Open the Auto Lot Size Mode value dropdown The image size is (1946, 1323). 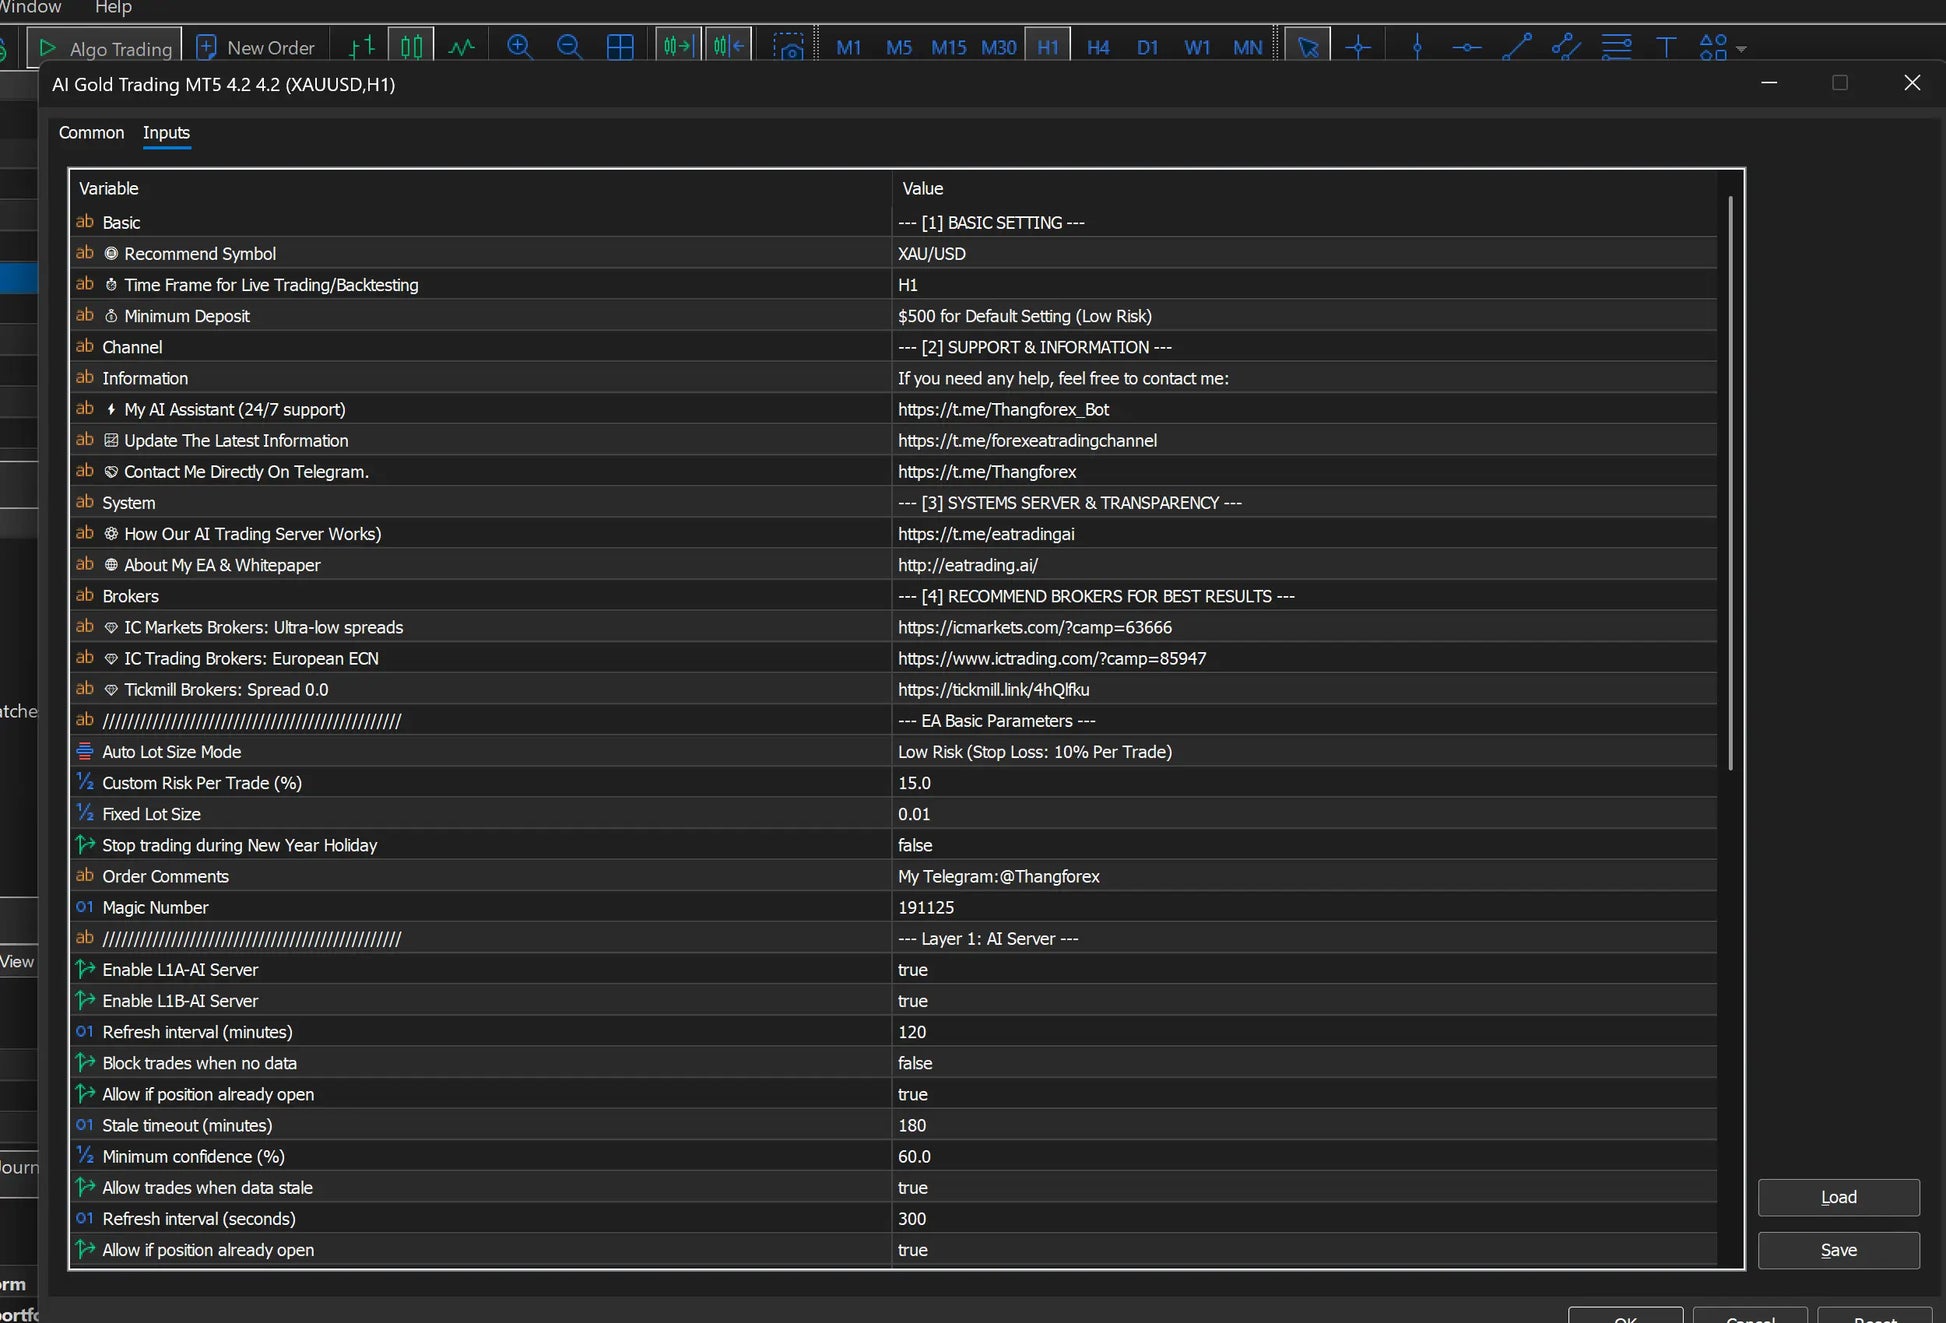point(1304,752)
